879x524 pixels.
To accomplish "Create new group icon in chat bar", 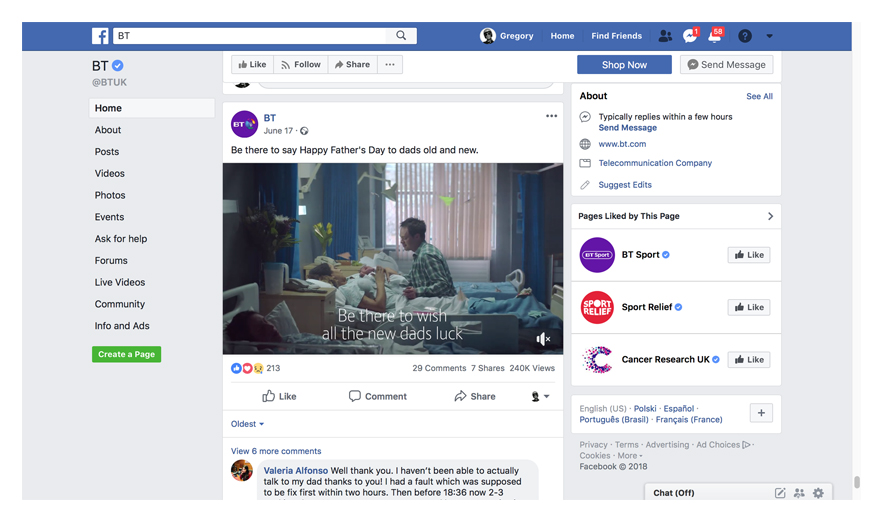I will click(x=799, y=493).
